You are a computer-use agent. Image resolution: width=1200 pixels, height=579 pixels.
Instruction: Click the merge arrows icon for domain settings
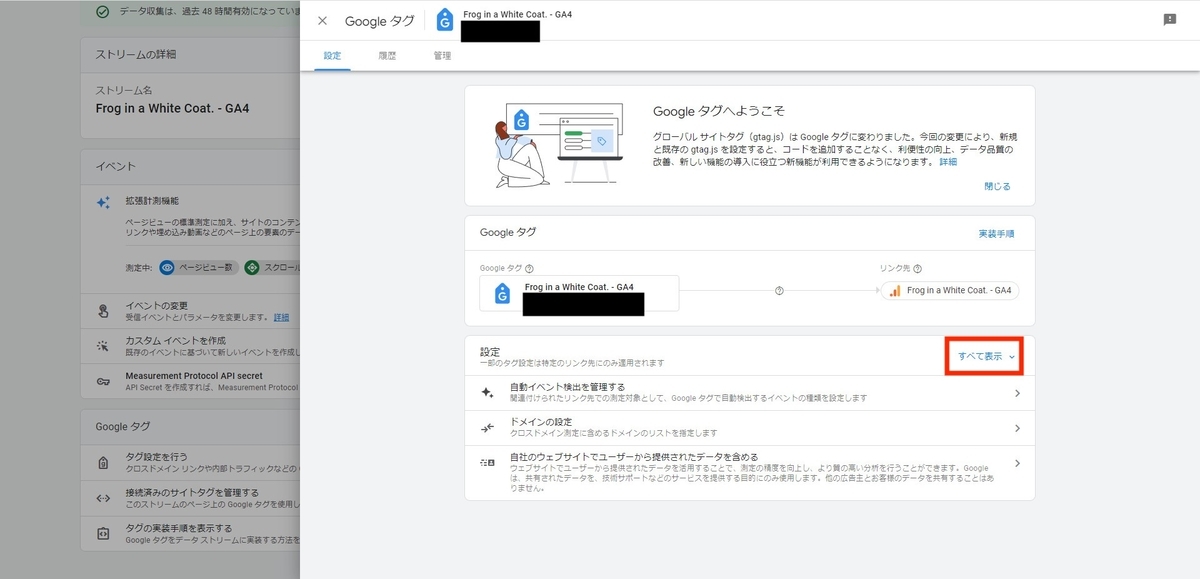(x=487, y=428)
